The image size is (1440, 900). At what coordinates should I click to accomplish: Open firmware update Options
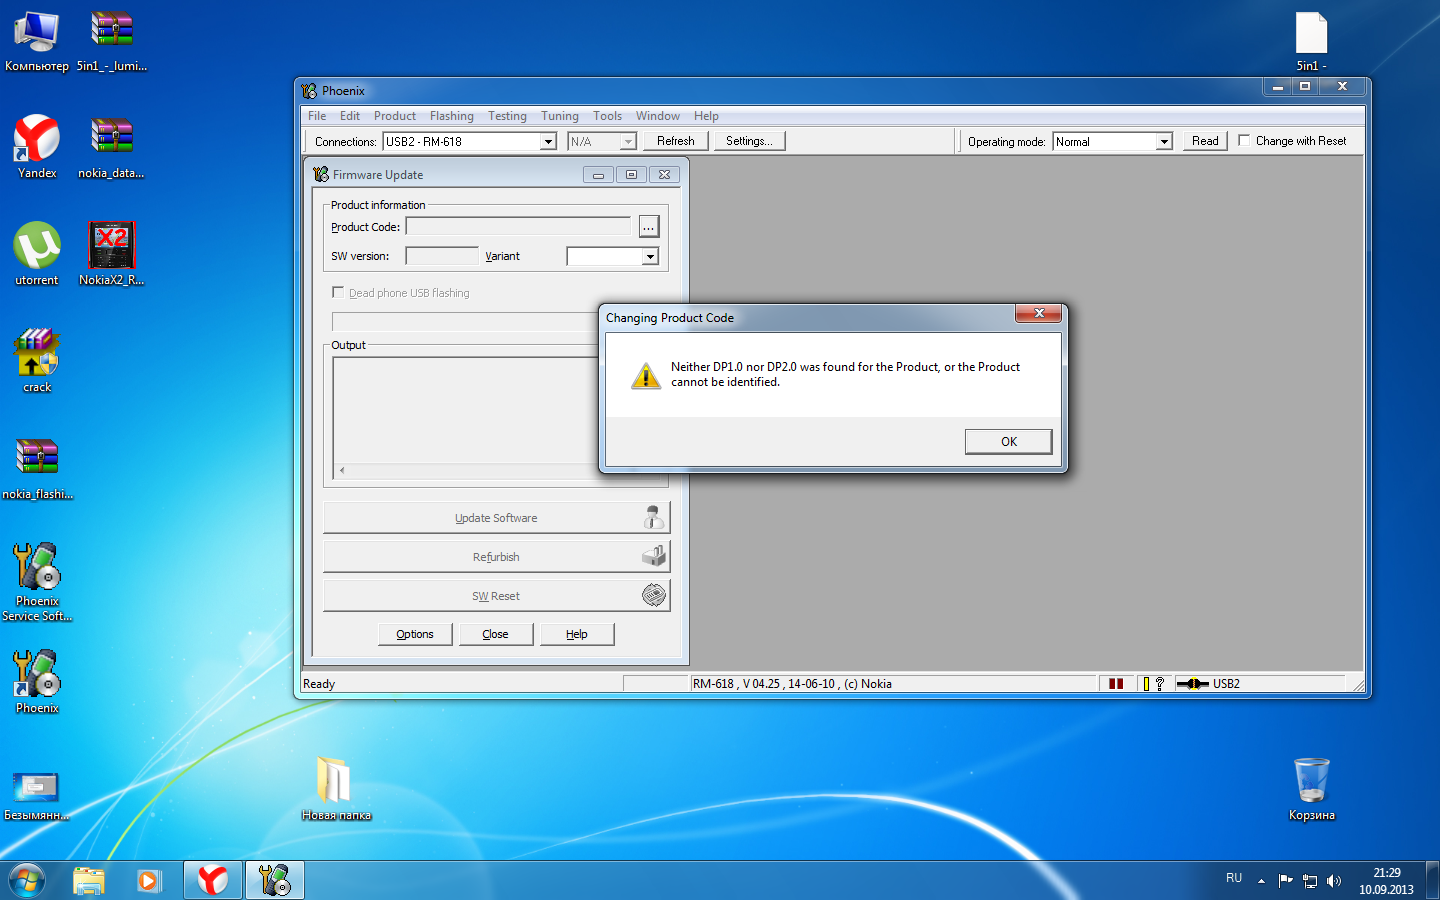415,634
